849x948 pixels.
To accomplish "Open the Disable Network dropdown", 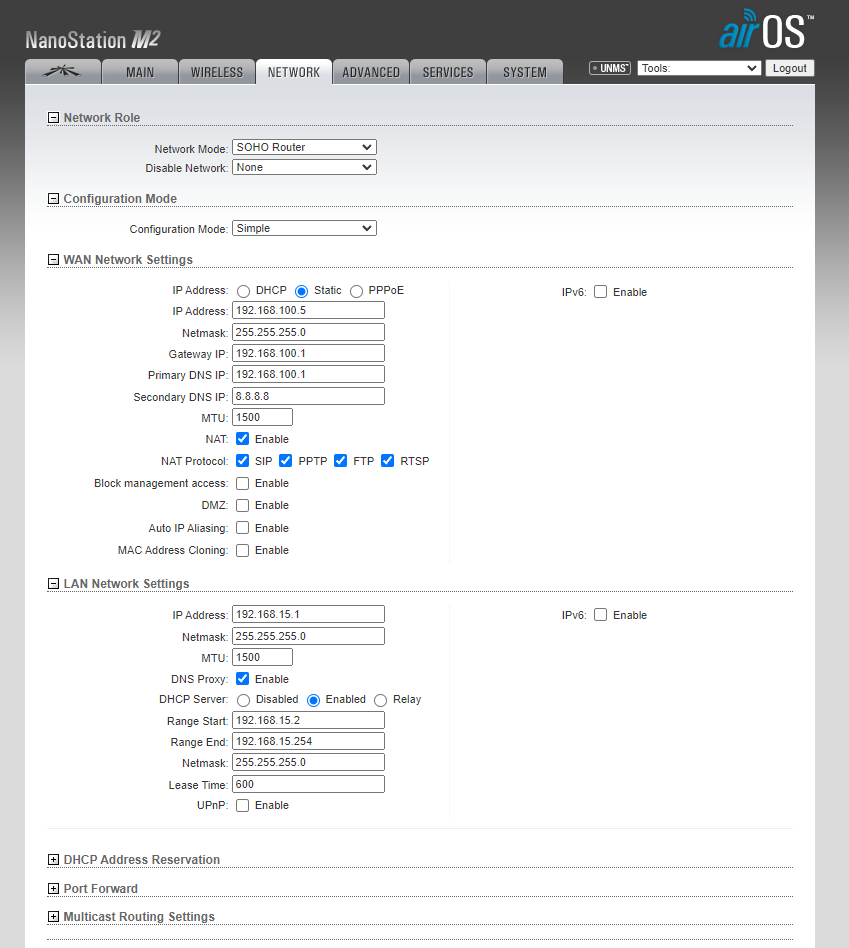I will point(304,167).
